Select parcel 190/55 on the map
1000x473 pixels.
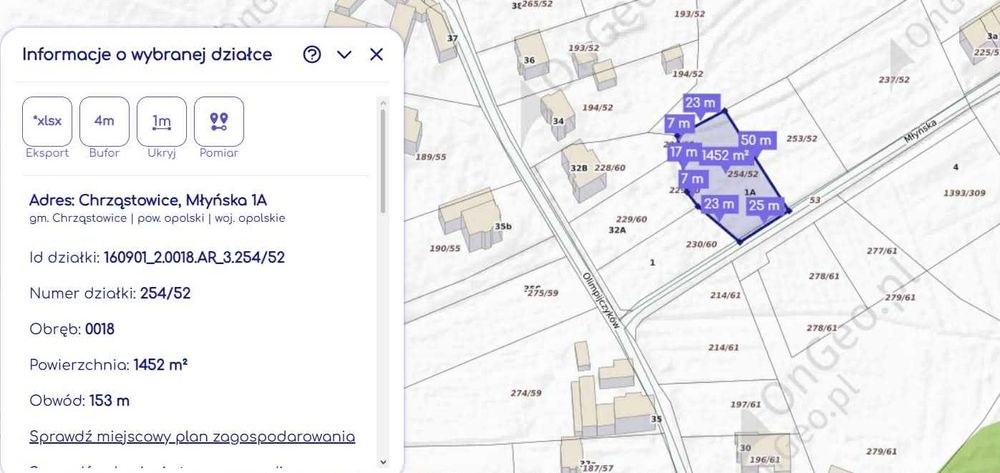point(445,249)
